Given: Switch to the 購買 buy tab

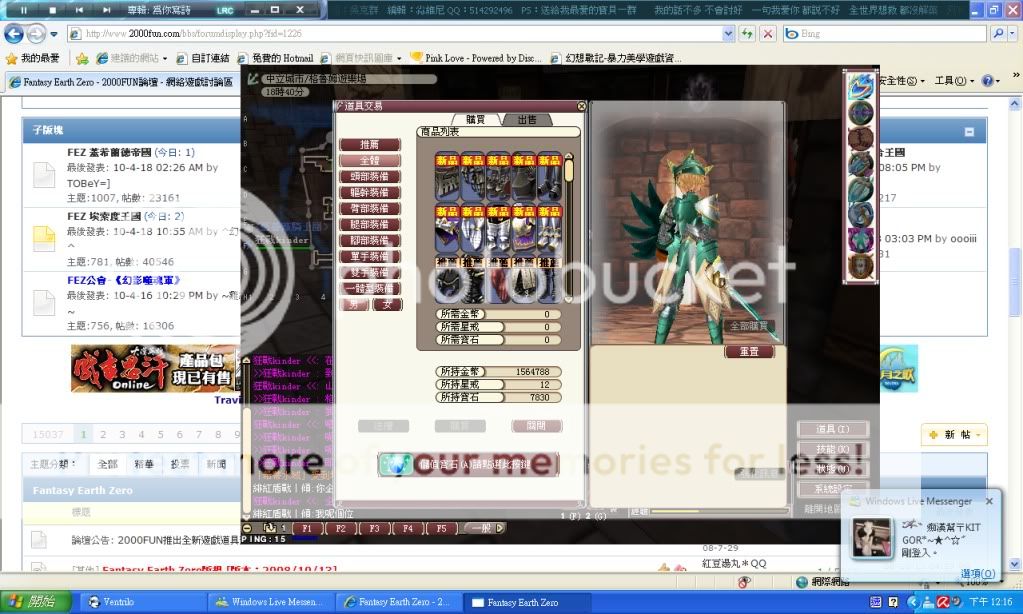Looking at the screenshot, I should (x=482, y=119).
